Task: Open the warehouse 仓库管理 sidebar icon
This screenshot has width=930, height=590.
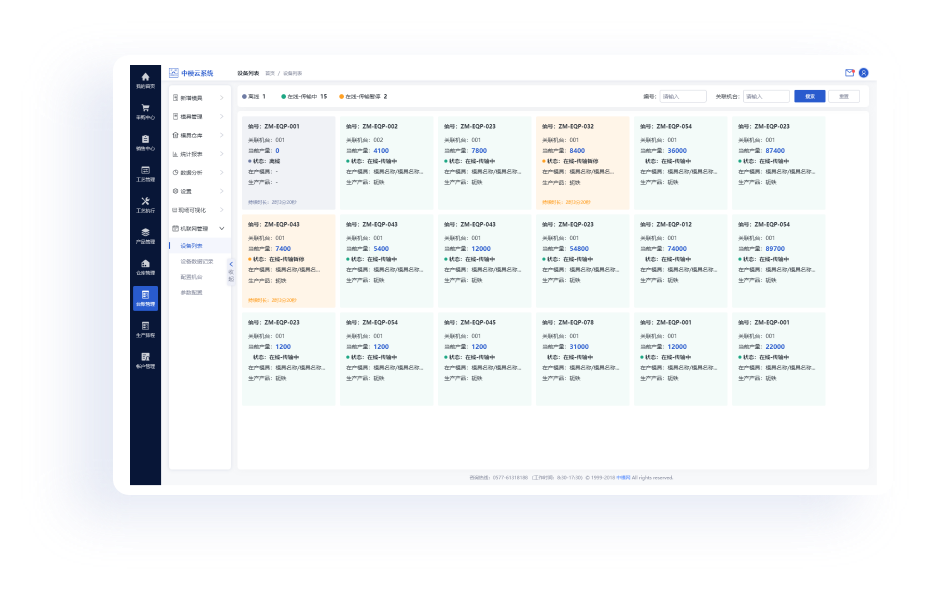Action: pos(145,263)
